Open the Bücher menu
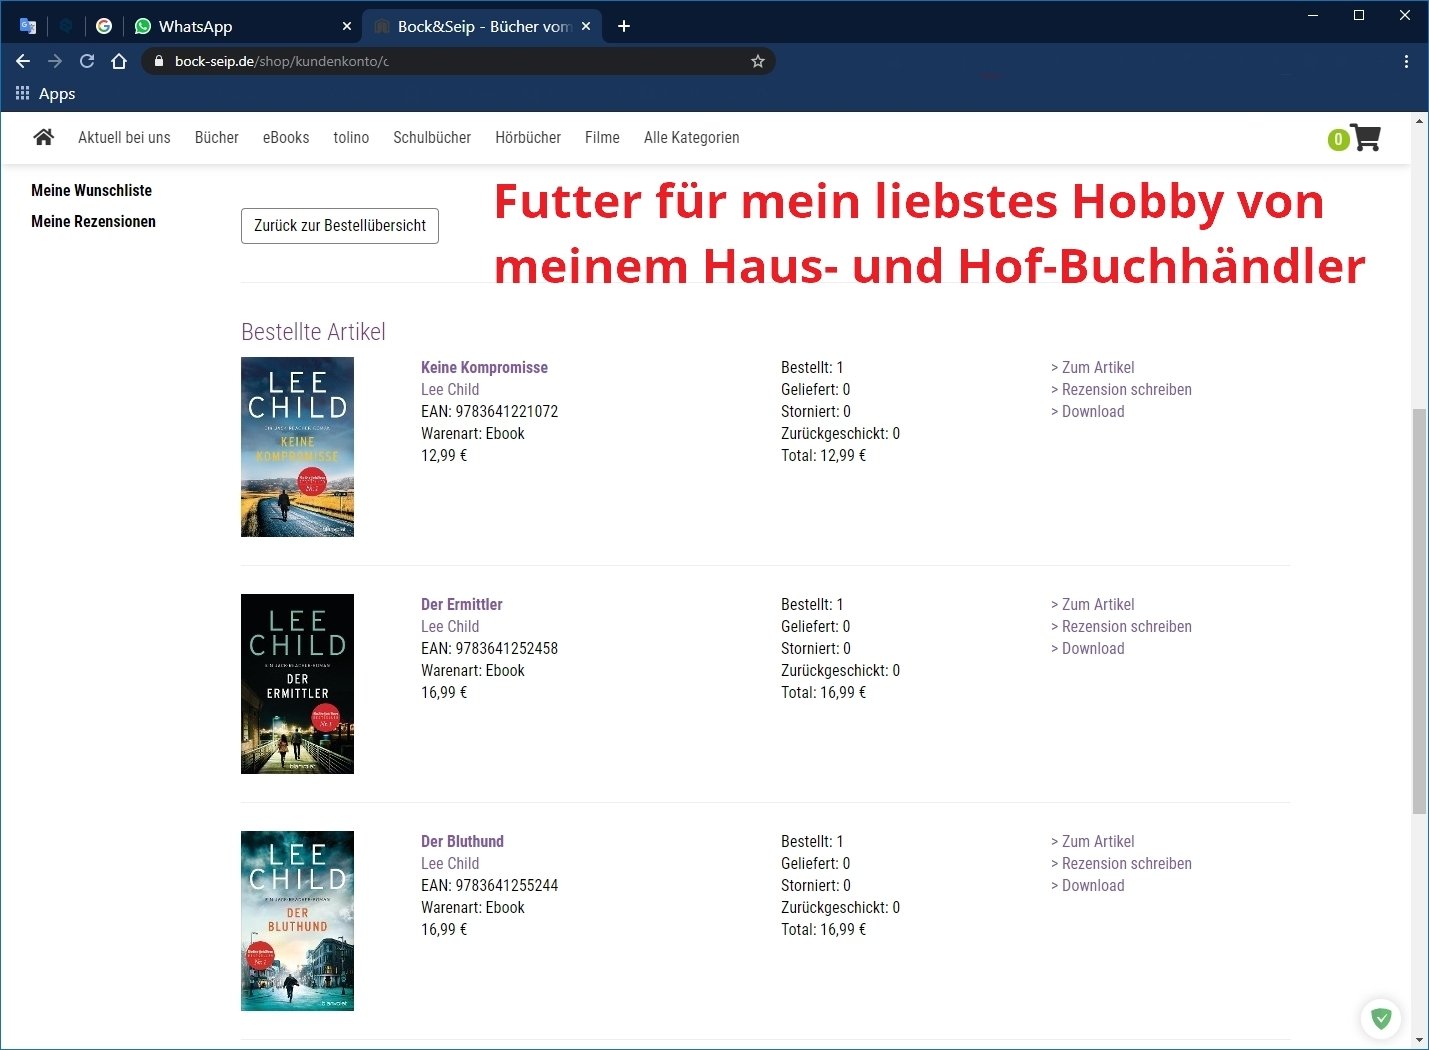The width and height of the screenshot is (1429, 1050). [x=216, y=137]
